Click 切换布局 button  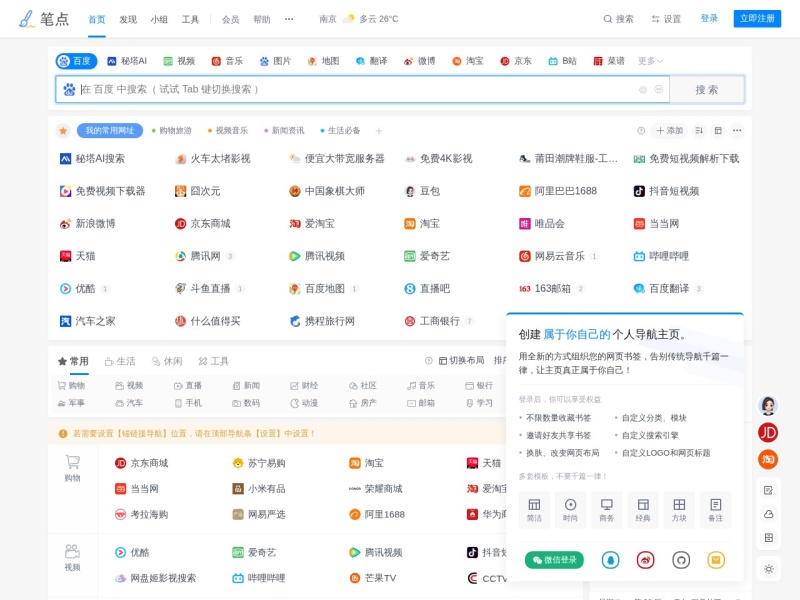[461, 361]
